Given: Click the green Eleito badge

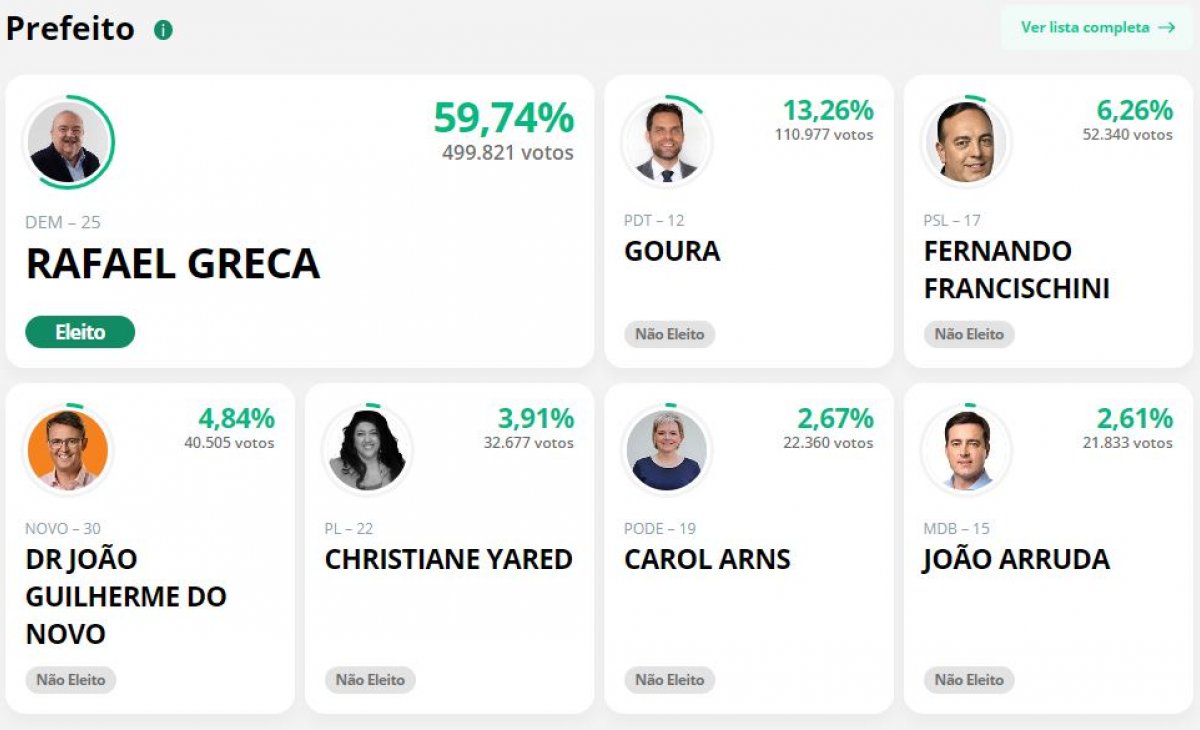Looking at the screenshot, I should pos(80,332).
